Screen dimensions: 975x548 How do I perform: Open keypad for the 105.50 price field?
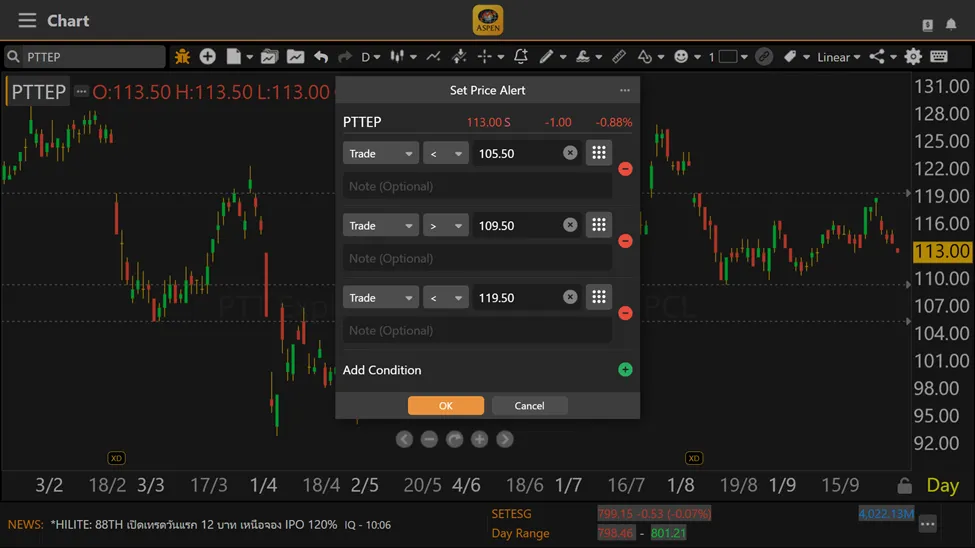click(x=598, y=153)
